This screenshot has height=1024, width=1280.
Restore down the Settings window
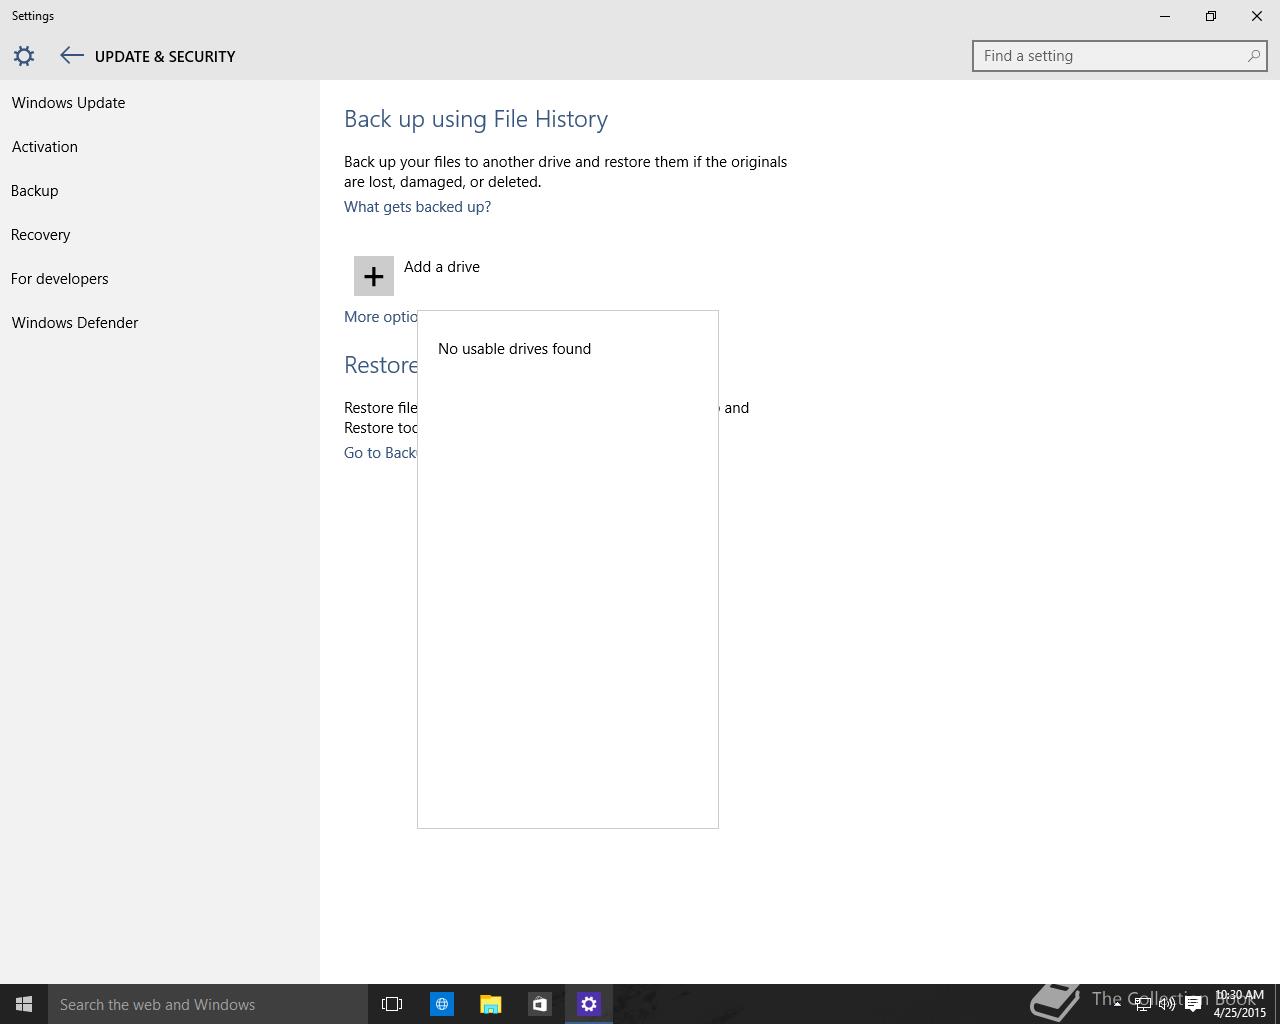pyautogui.click(x=1211, y=16)
